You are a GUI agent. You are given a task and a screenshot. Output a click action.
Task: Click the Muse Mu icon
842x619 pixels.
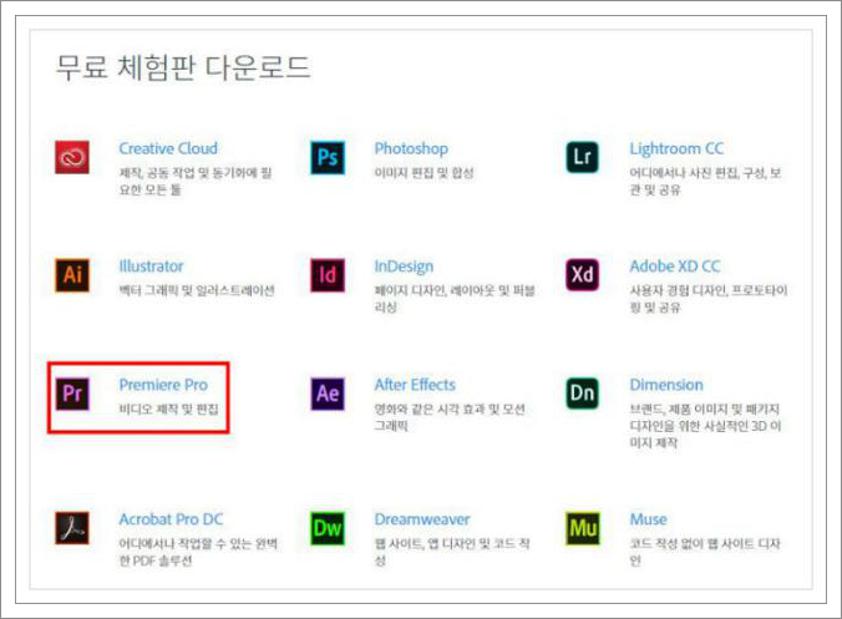pyautogui.click(x=583, y=528)
